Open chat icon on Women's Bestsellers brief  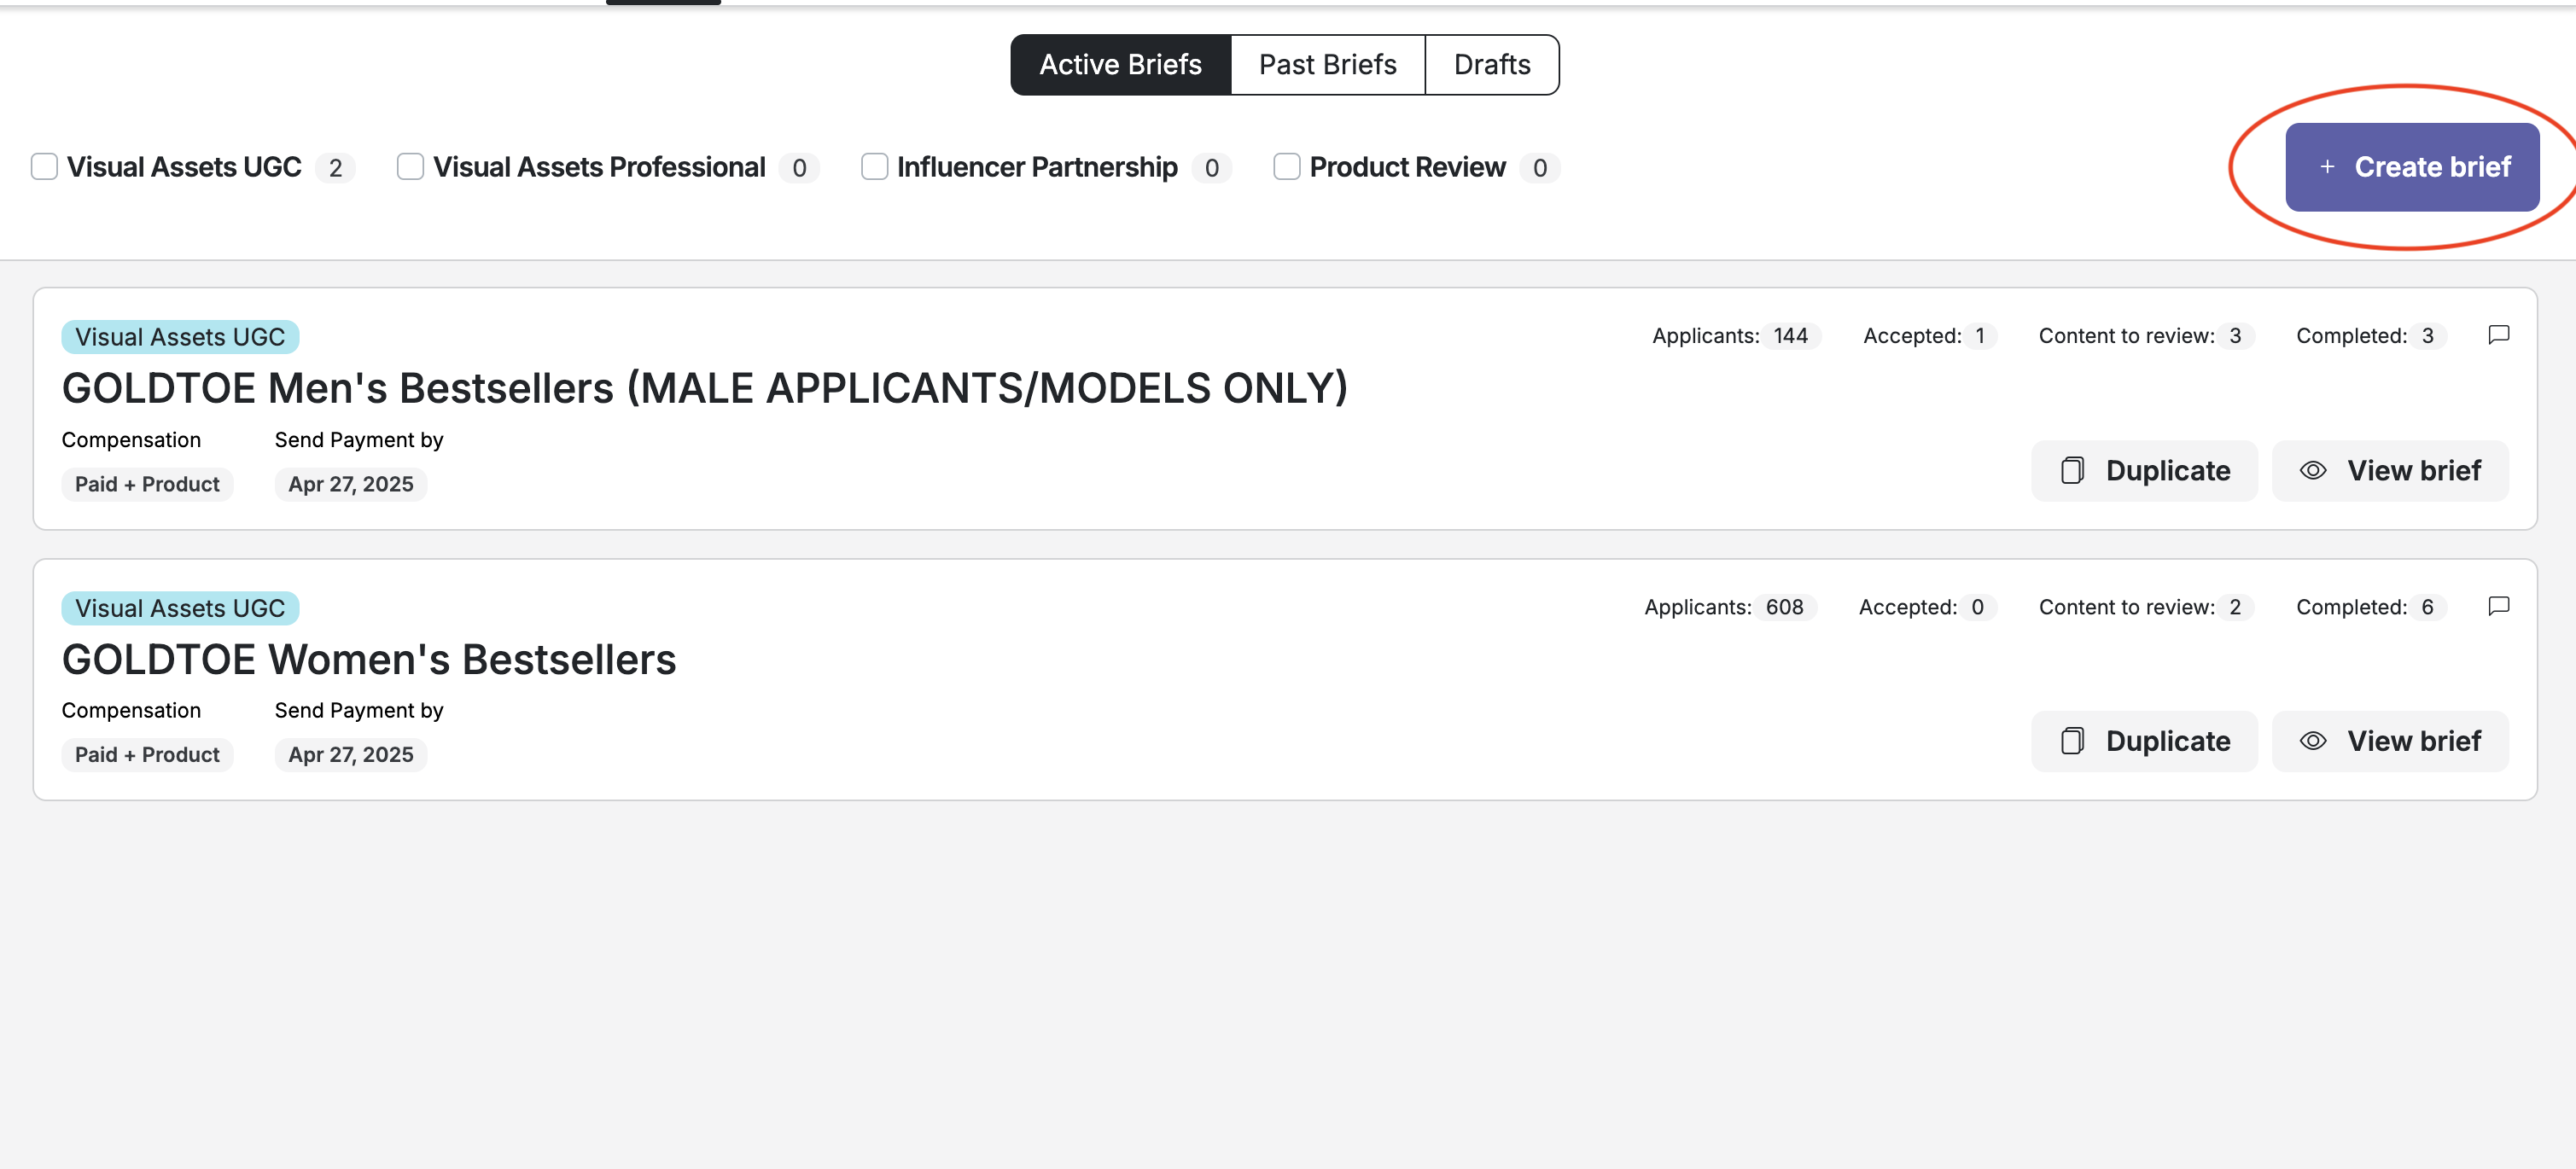pyautogui.click(x=2498, y=606)
